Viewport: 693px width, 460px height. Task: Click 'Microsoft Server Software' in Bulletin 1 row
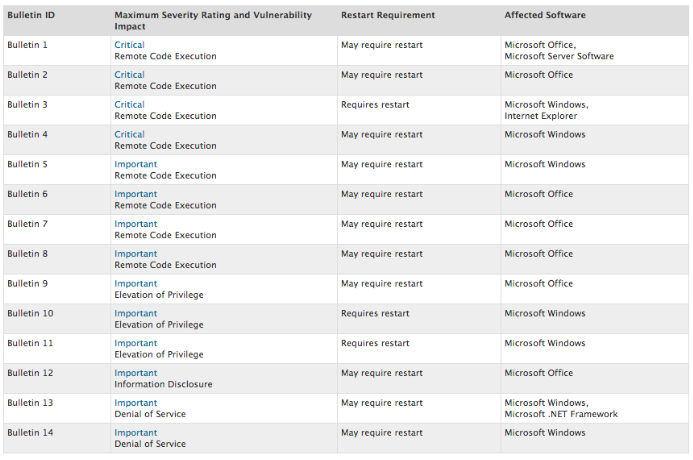559,56
